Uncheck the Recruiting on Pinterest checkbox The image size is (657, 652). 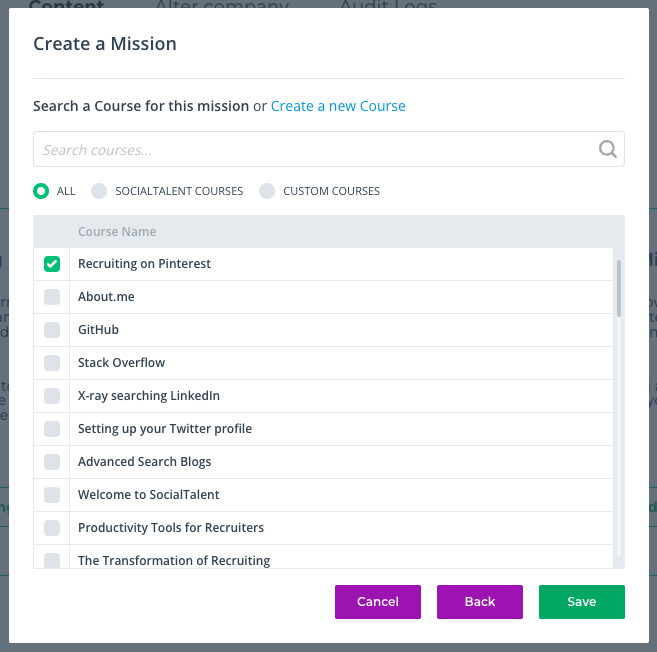52,264
